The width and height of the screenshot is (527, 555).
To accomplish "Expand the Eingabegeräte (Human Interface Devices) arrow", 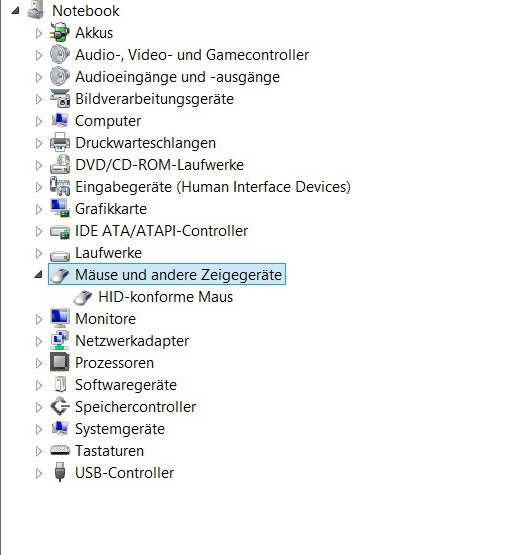I will 39,187.
